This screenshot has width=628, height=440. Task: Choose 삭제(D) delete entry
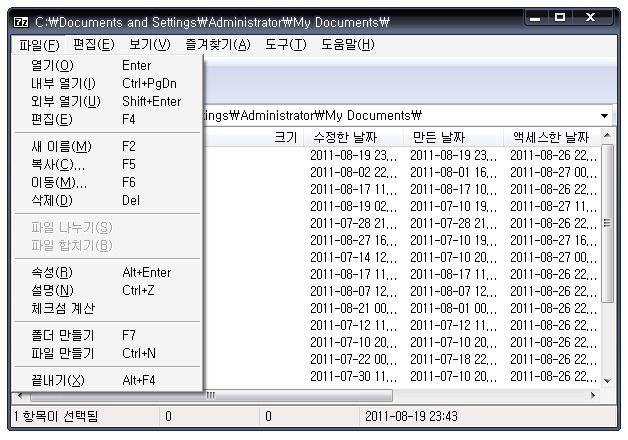coord(107,200)
